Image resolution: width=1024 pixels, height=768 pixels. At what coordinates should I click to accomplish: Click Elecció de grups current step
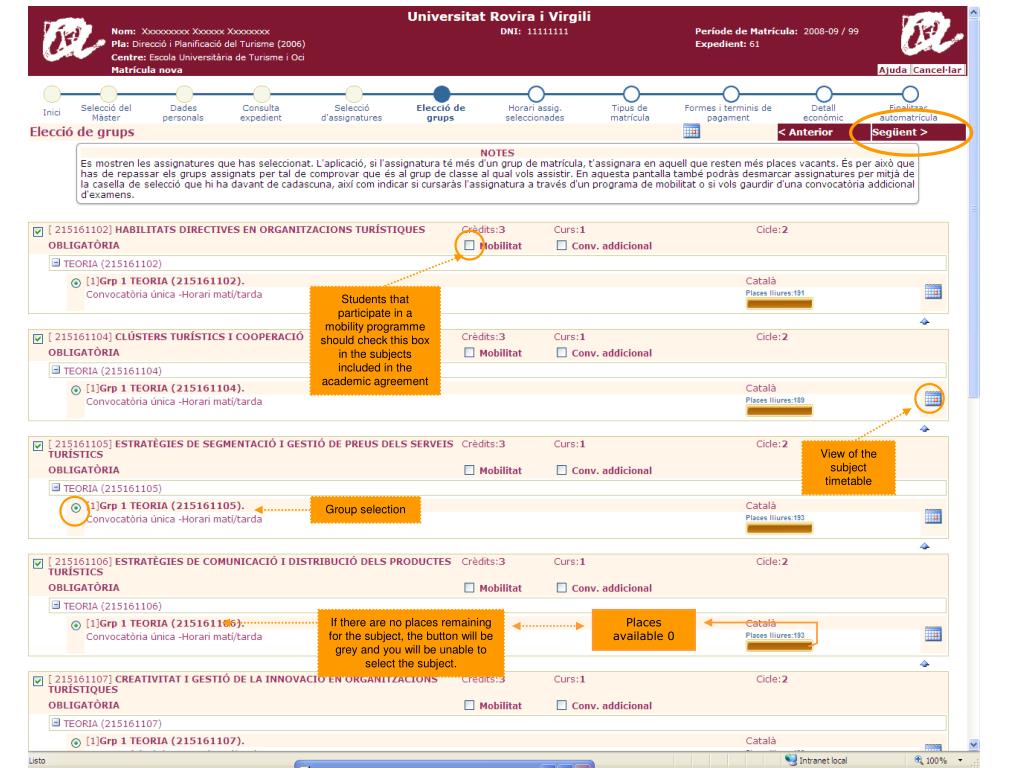click(441, 94)
